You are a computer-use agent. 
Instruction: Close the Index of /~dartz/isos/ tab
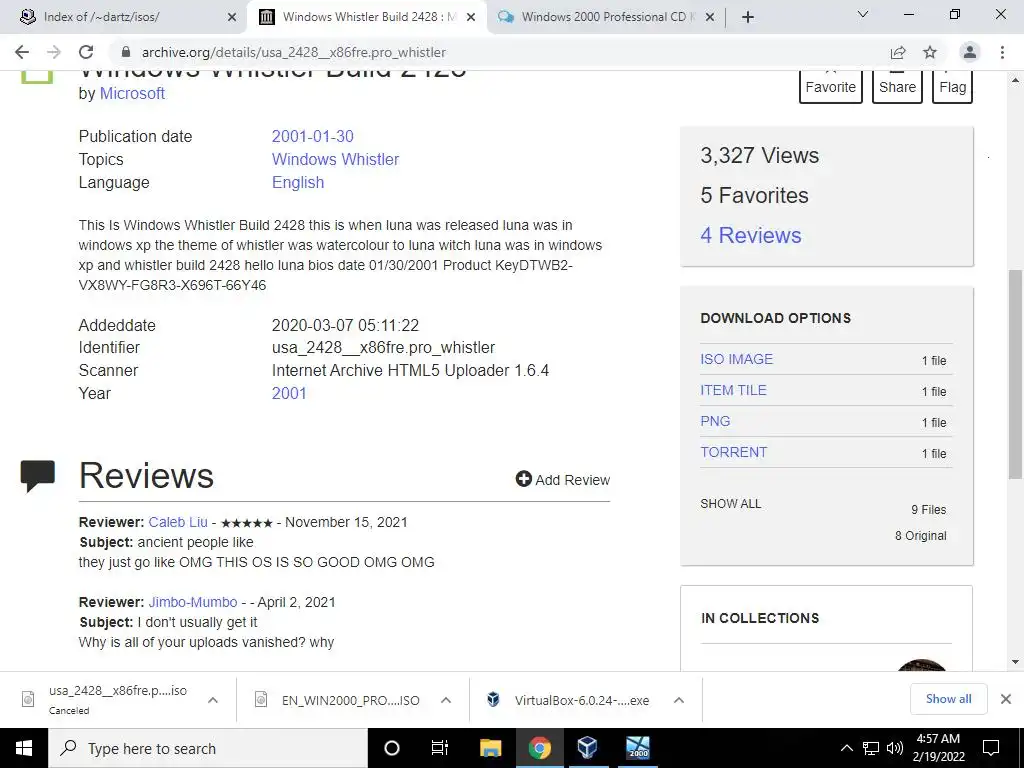(232, 17)
